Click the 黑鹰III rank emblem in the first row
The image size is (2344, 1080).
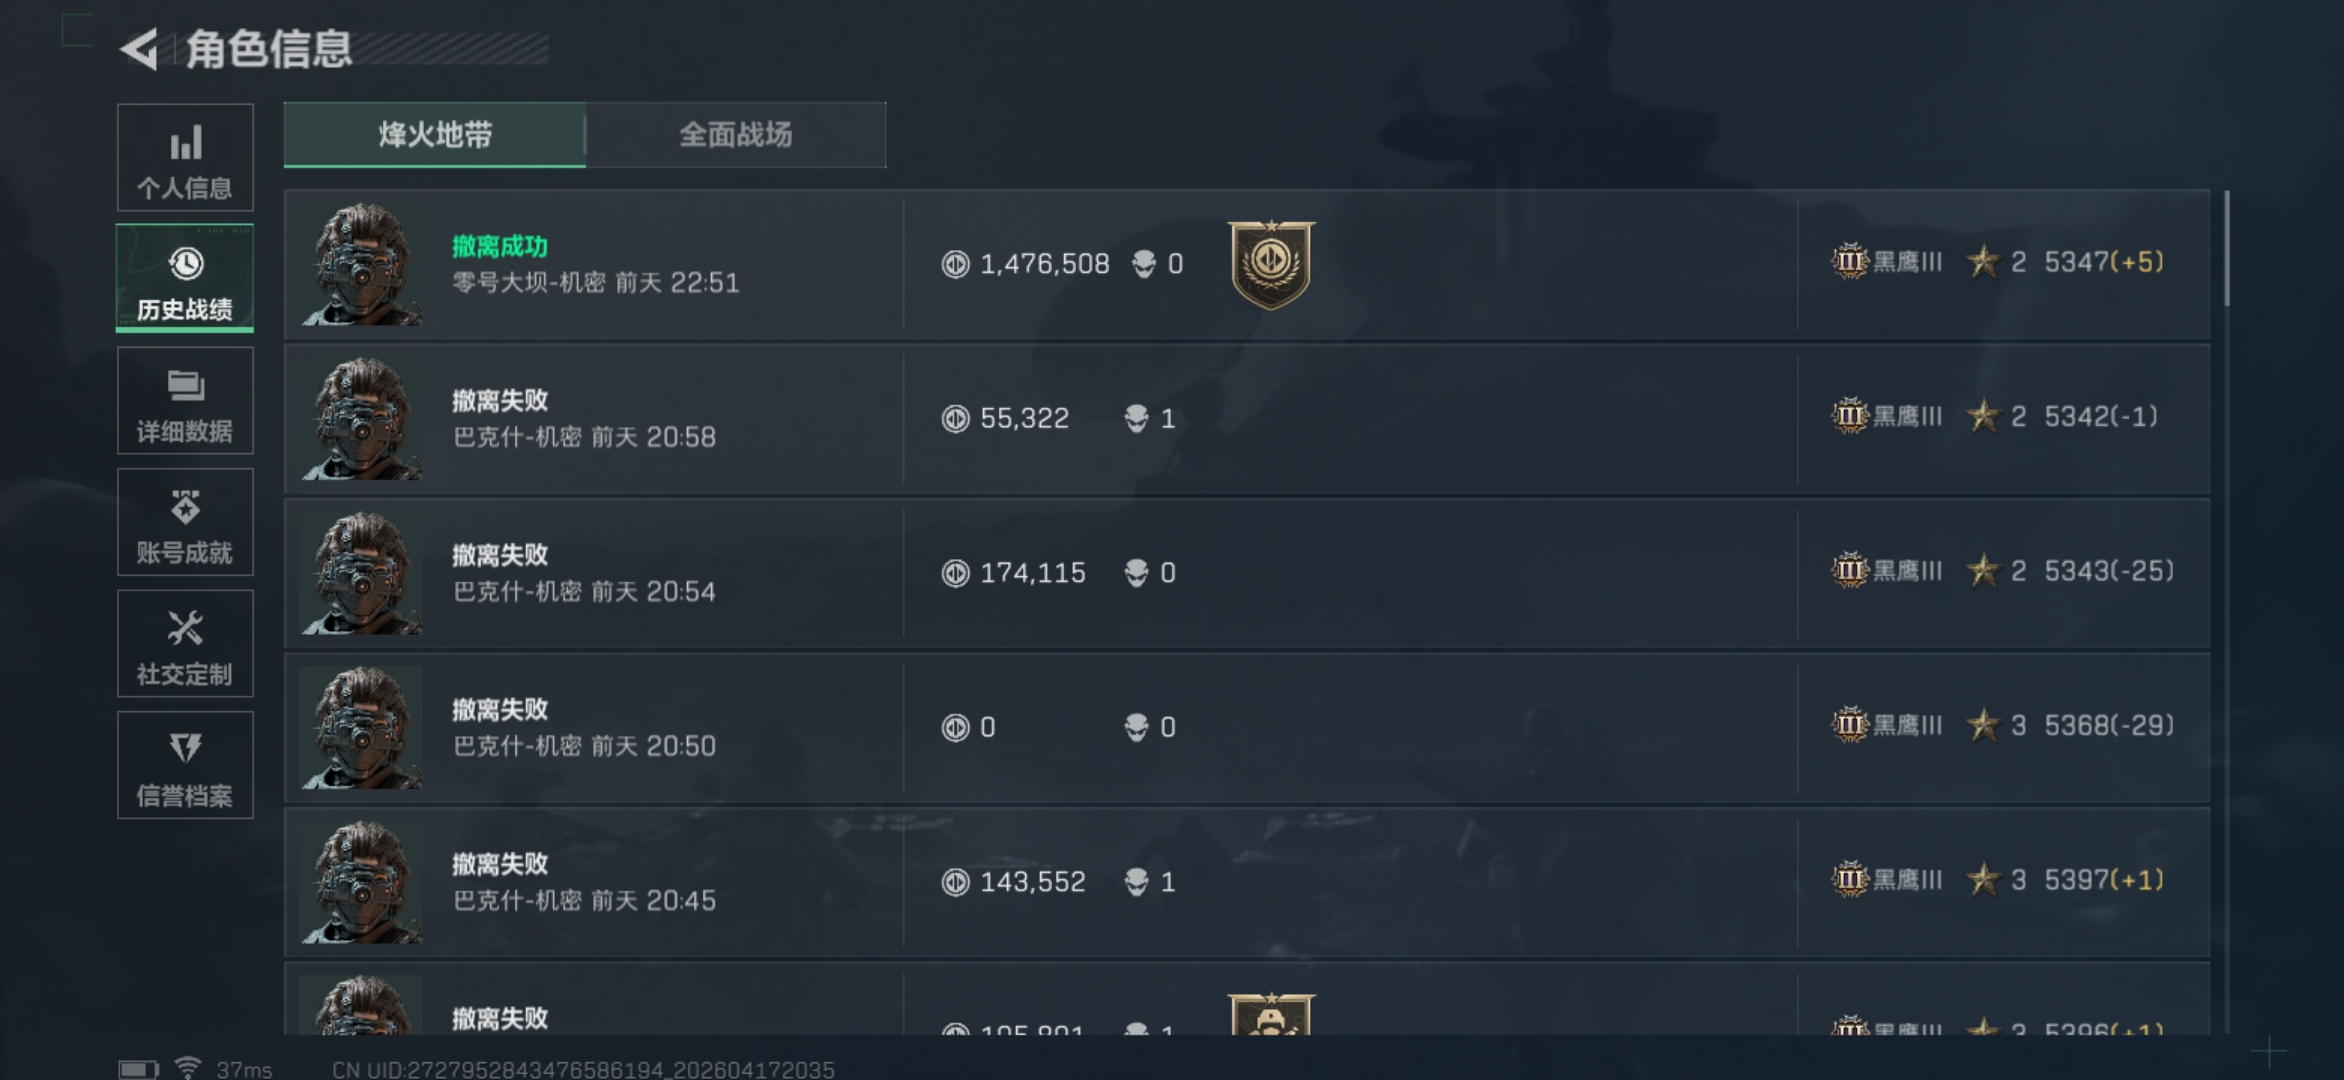pyautogui.click(x=1849, y=262)
